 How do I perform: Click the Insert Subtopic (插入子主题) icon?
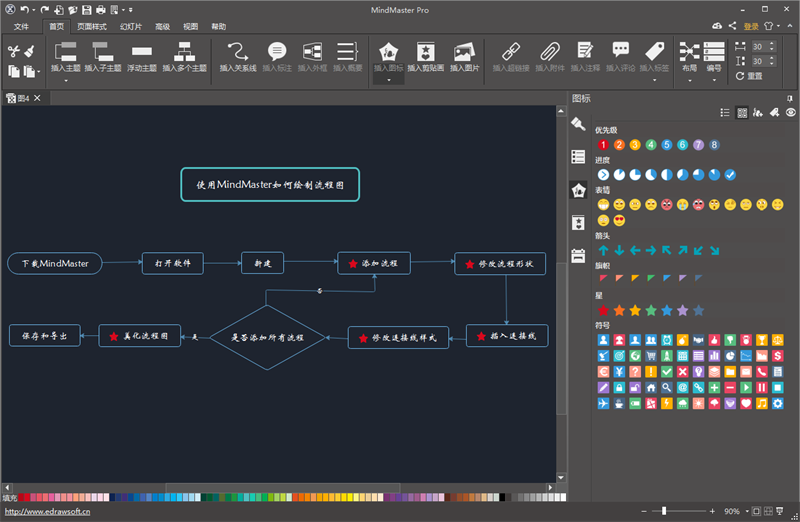tap(103, 52)
